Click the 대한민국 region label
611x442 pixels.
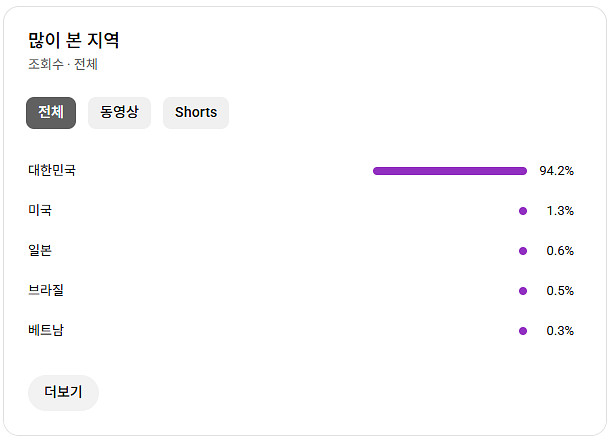tap(52, 171)
